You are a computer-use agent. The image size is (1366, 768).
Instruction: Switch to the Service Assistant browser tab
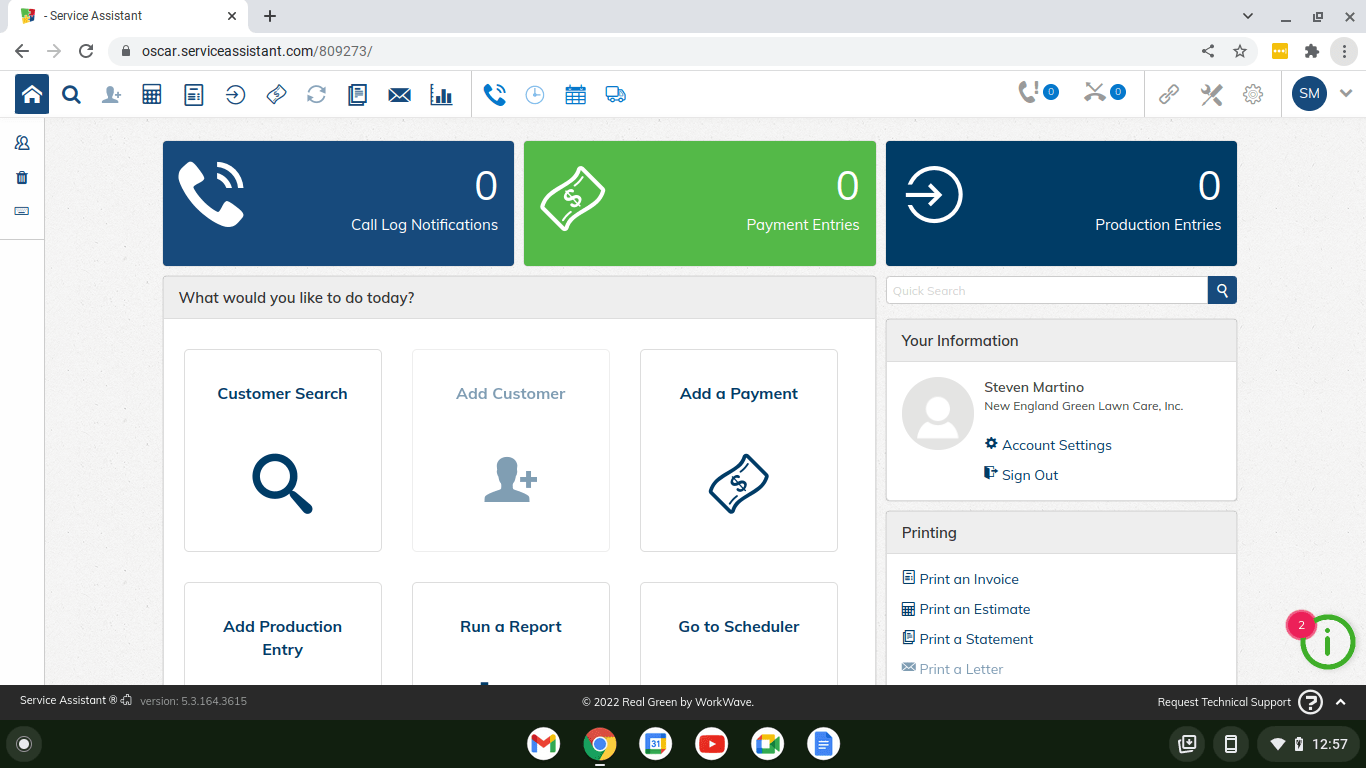click(120, 16)
